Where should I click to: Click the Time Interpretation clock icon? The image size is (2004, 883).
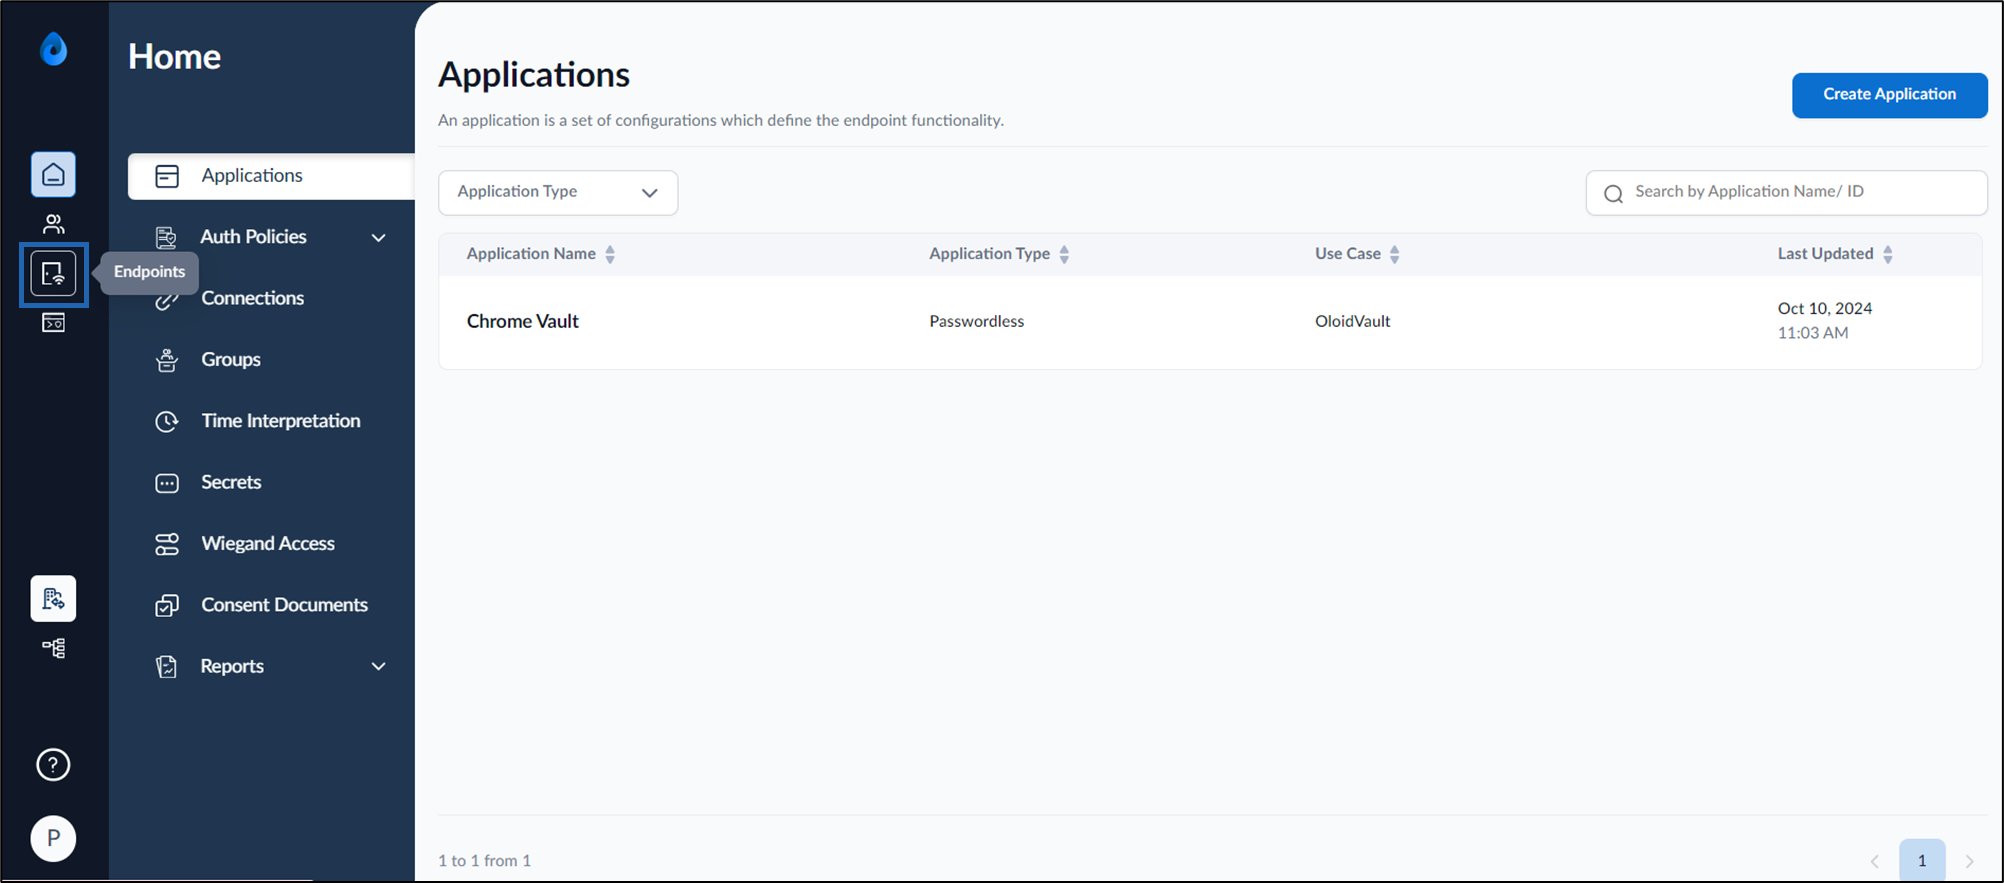pyautogui.click(x=167, y=421)
